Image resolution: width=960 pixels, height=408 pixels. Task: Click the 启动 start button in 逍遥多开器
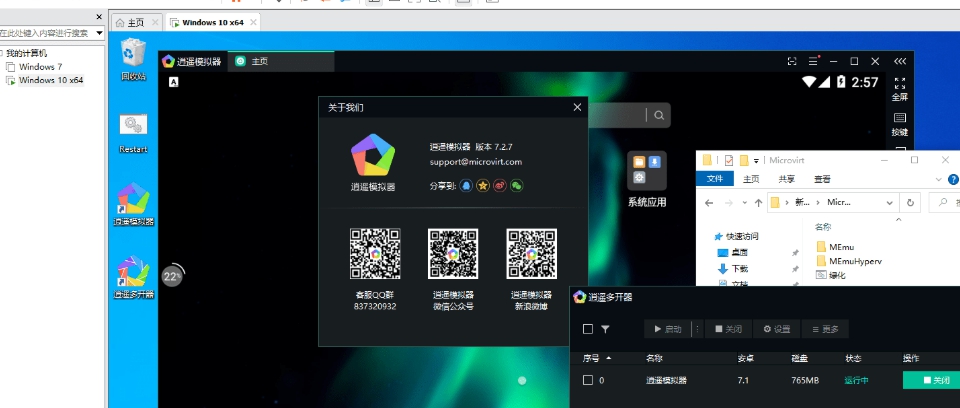coord(667,329)
